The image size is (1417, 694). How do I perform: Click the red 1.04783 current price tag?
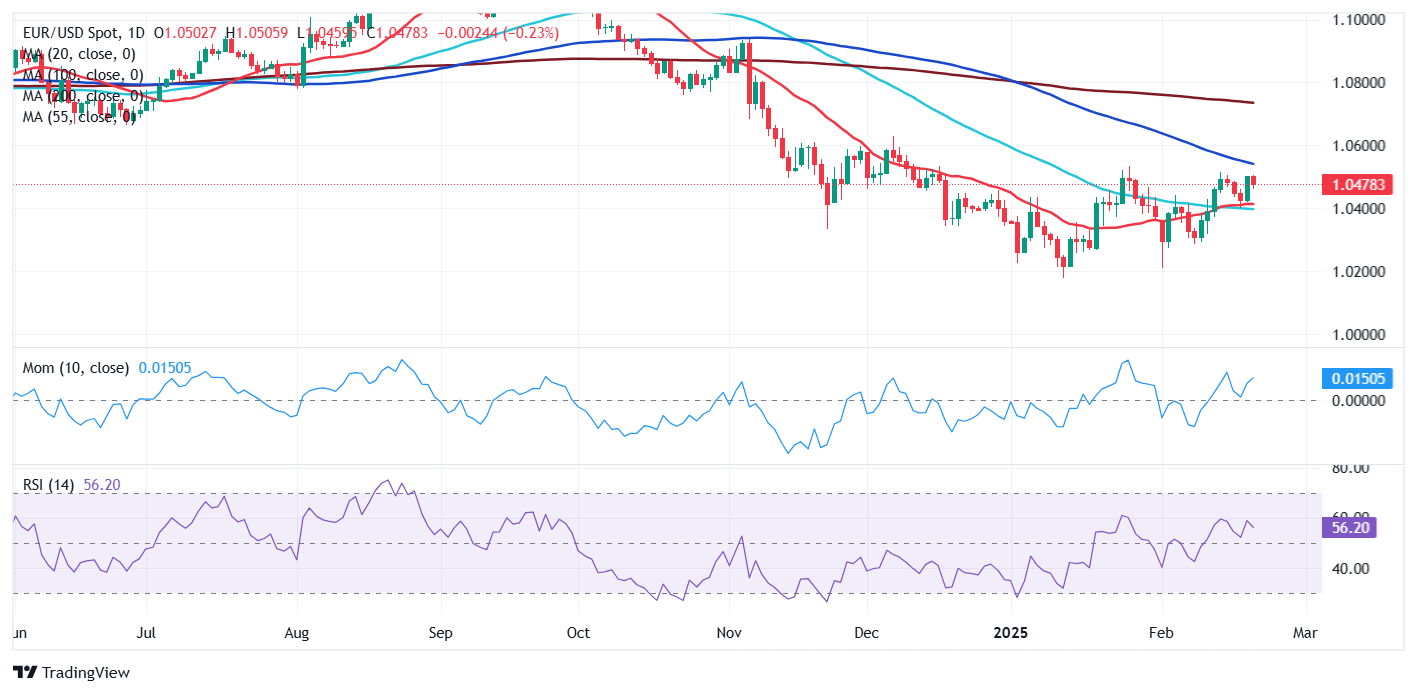pyautogui.click(x=1351, y=185)
